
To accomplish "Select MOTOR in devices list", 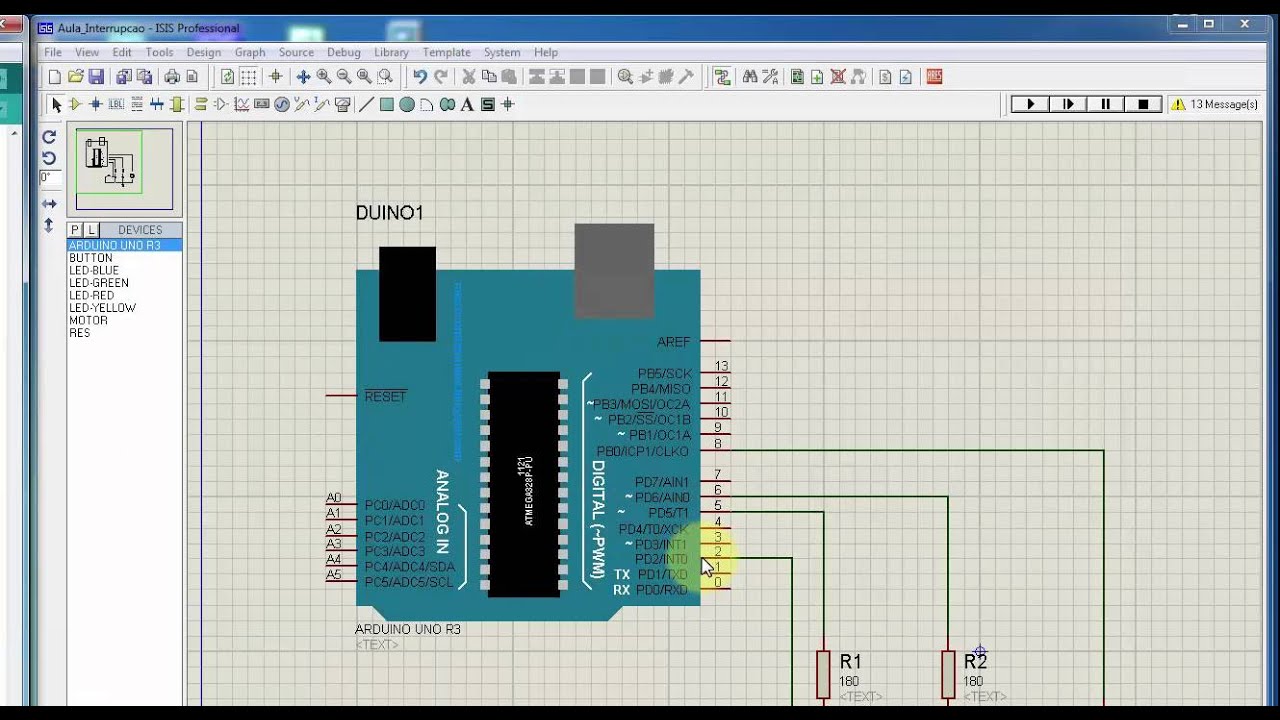I will [x=124, y=321].
